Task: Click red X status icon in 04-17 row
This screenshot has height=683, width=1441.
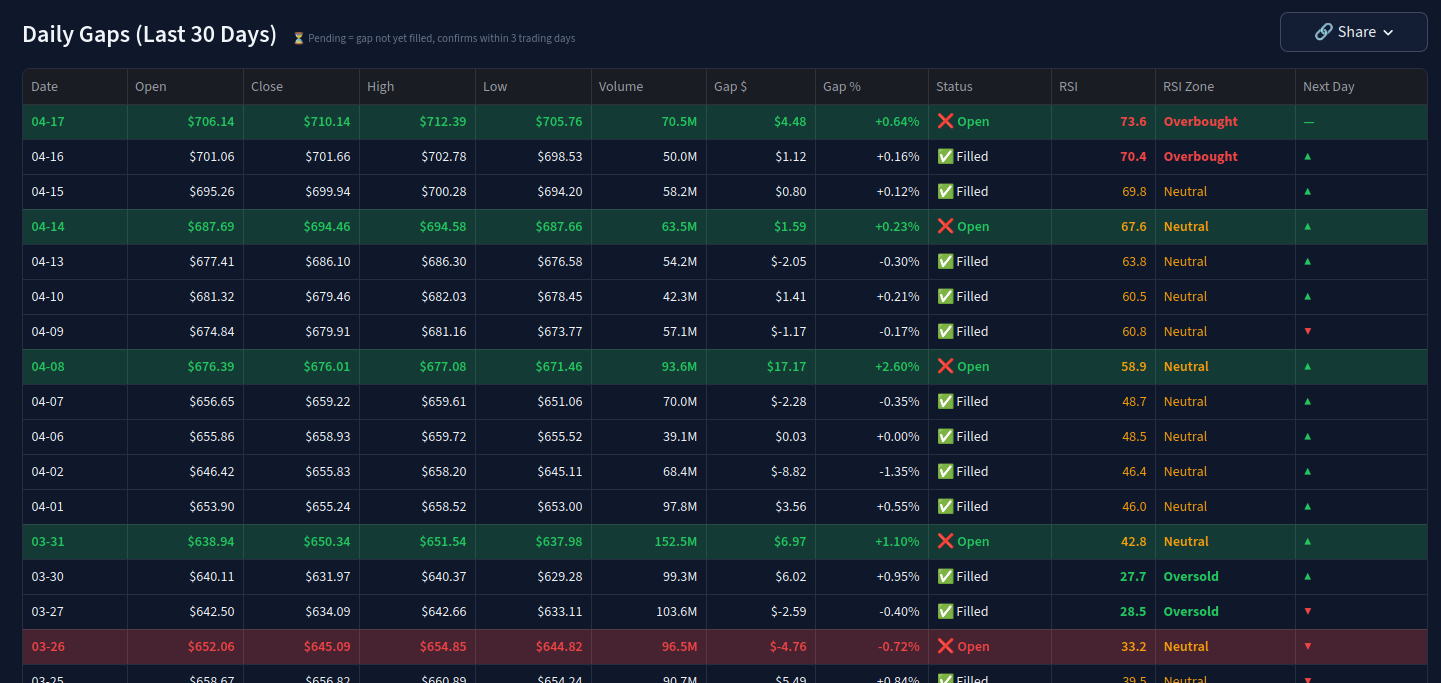Action: coord(945,121)
